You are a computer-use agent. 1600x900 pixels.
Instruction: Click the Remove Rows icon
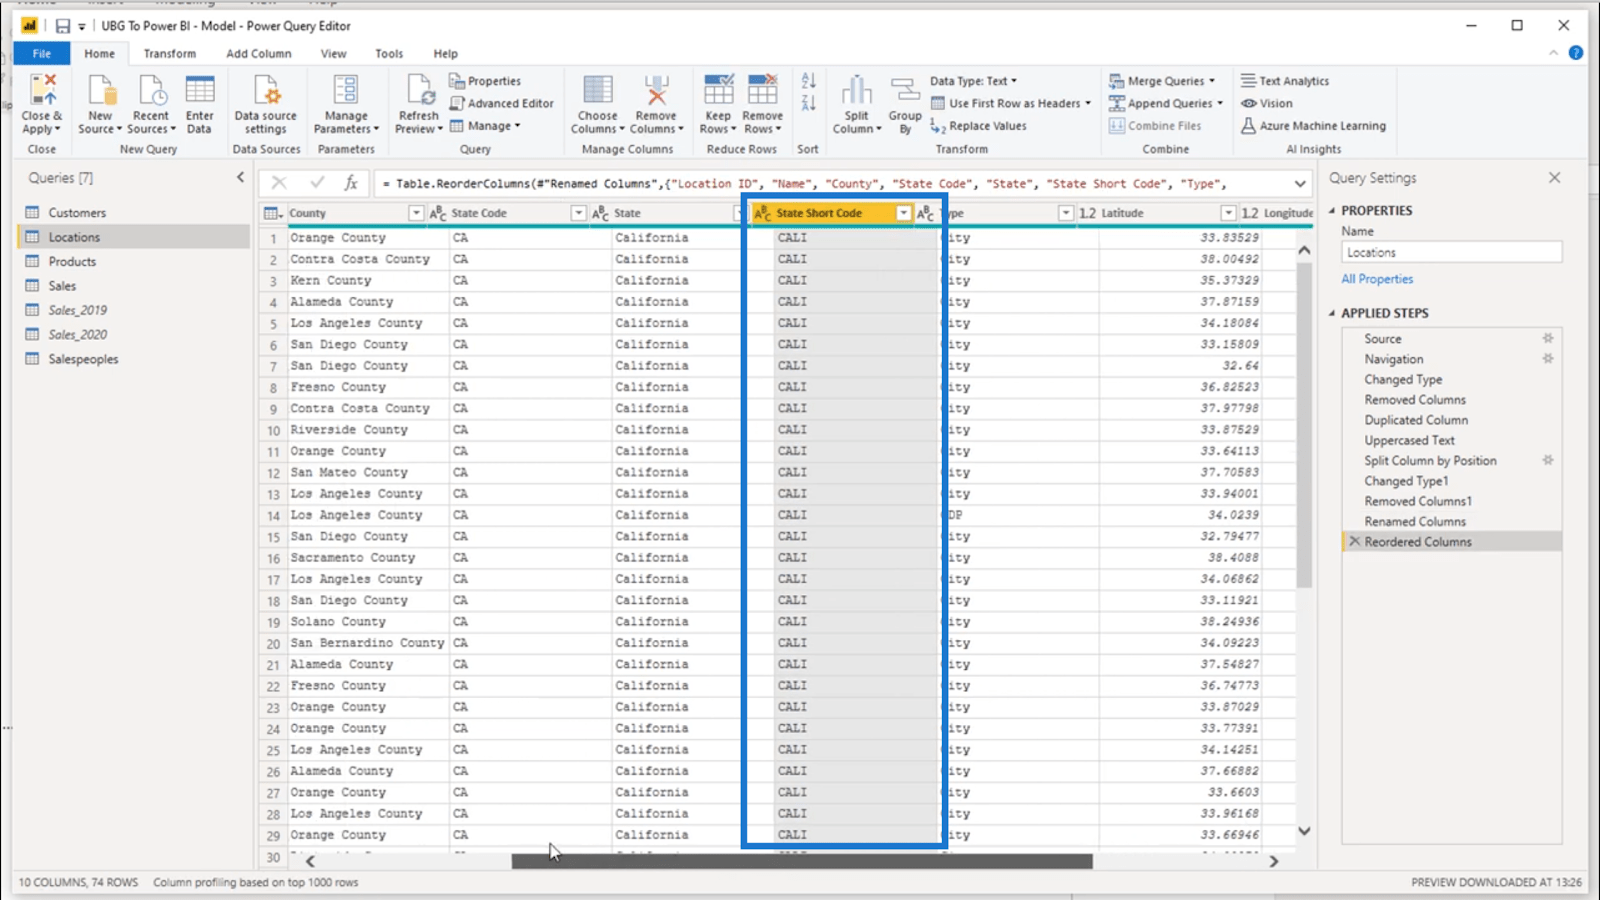pyautogui.click(x=762, y=90)
